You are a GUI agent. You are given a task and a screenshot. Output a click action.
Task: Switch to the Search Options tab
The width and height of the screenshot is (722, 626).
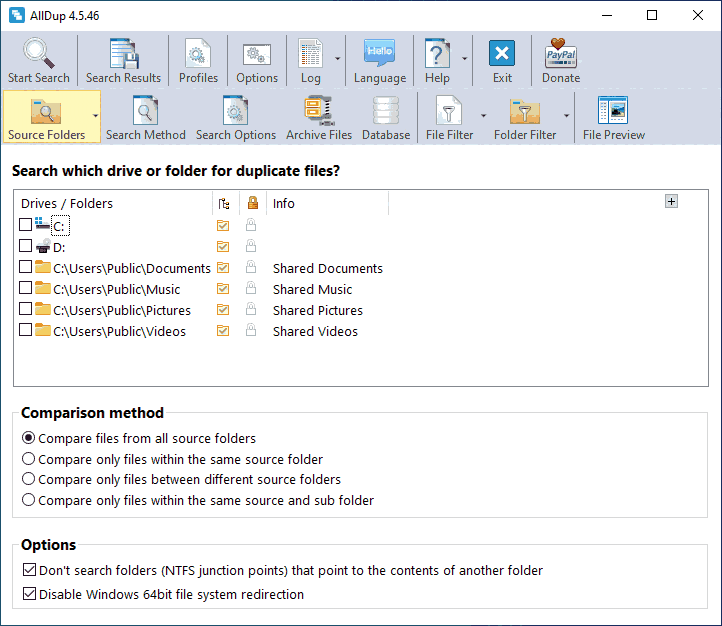coord(236,117)
